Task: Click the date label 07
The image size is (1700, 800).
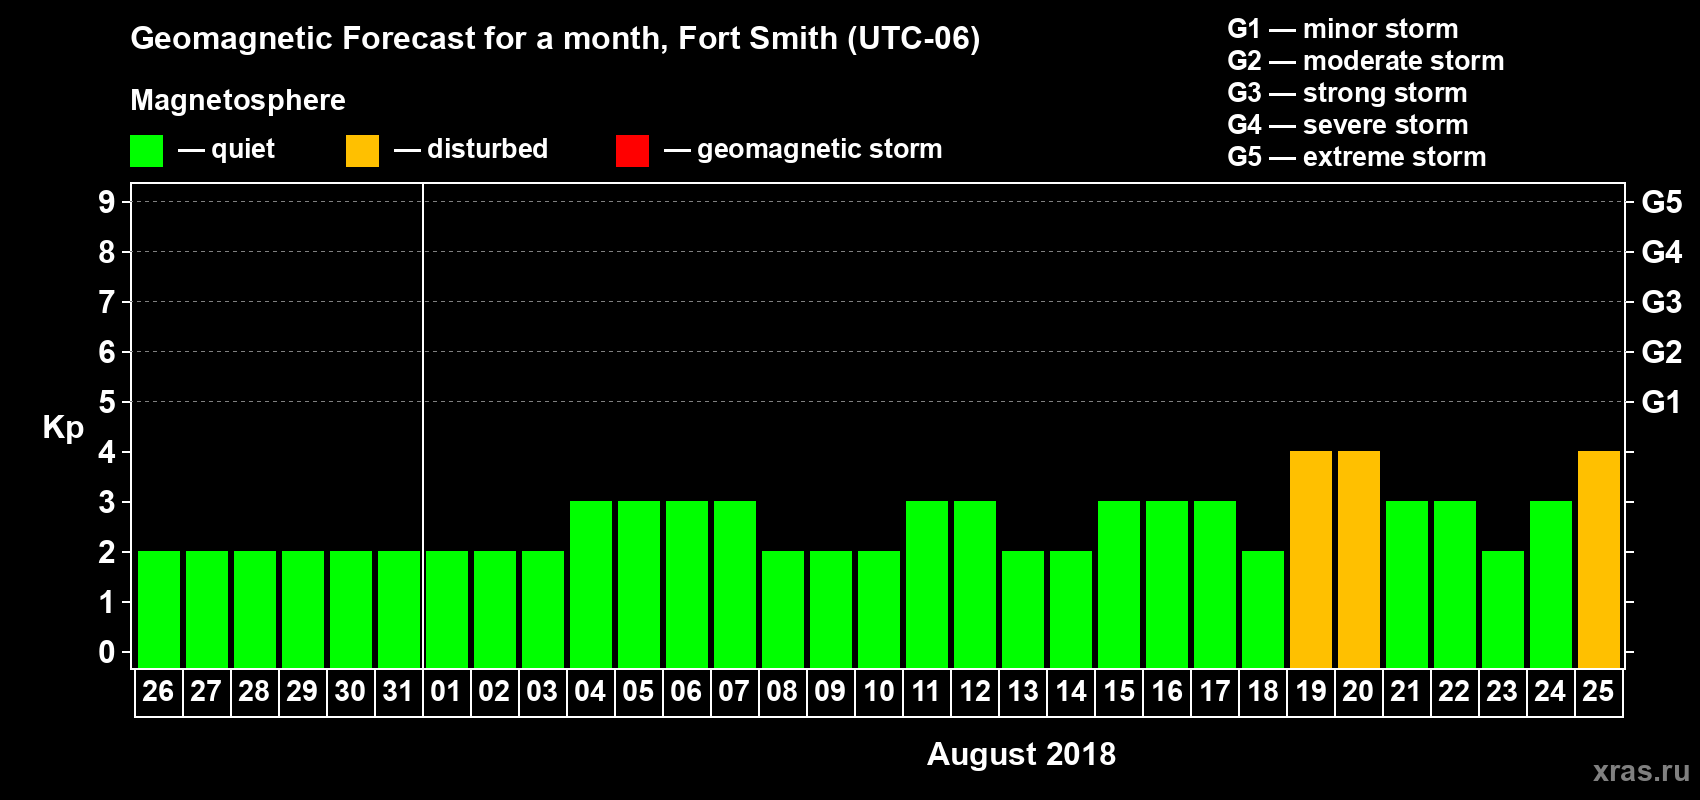Action: pos(734,692)
